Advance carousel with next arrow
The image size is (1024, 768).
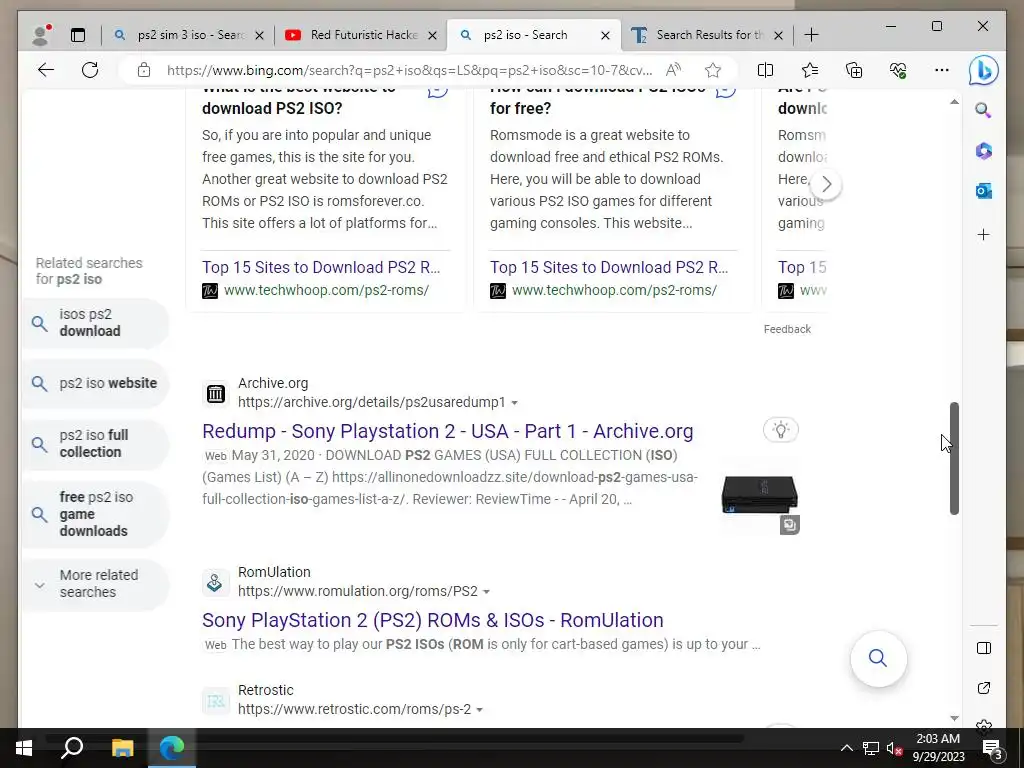pyautogui.click(x=826, y=185)
